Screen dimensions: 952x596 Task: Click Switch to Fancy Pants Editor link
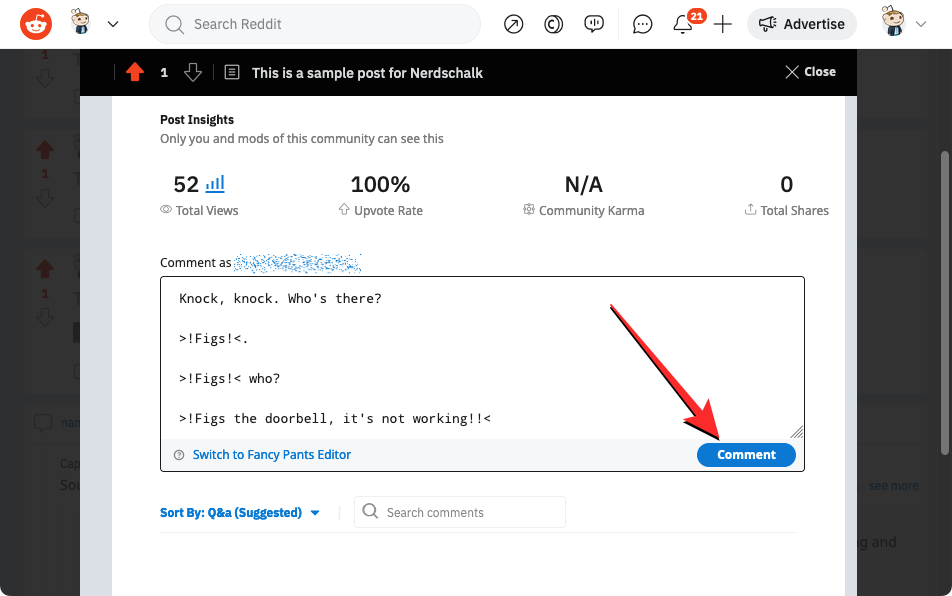click(x=271, y=455)
